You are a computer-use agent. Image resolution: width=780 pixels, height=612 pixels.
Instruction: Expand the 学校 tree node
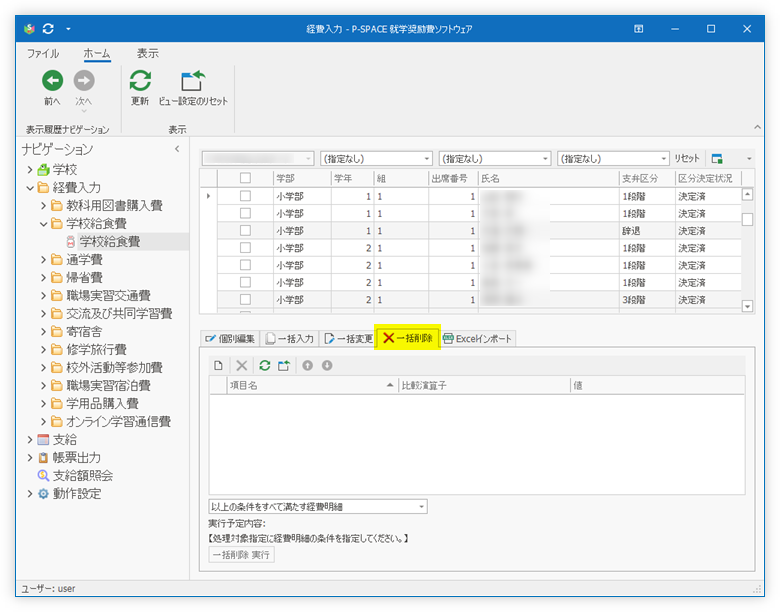click(30, 170)
